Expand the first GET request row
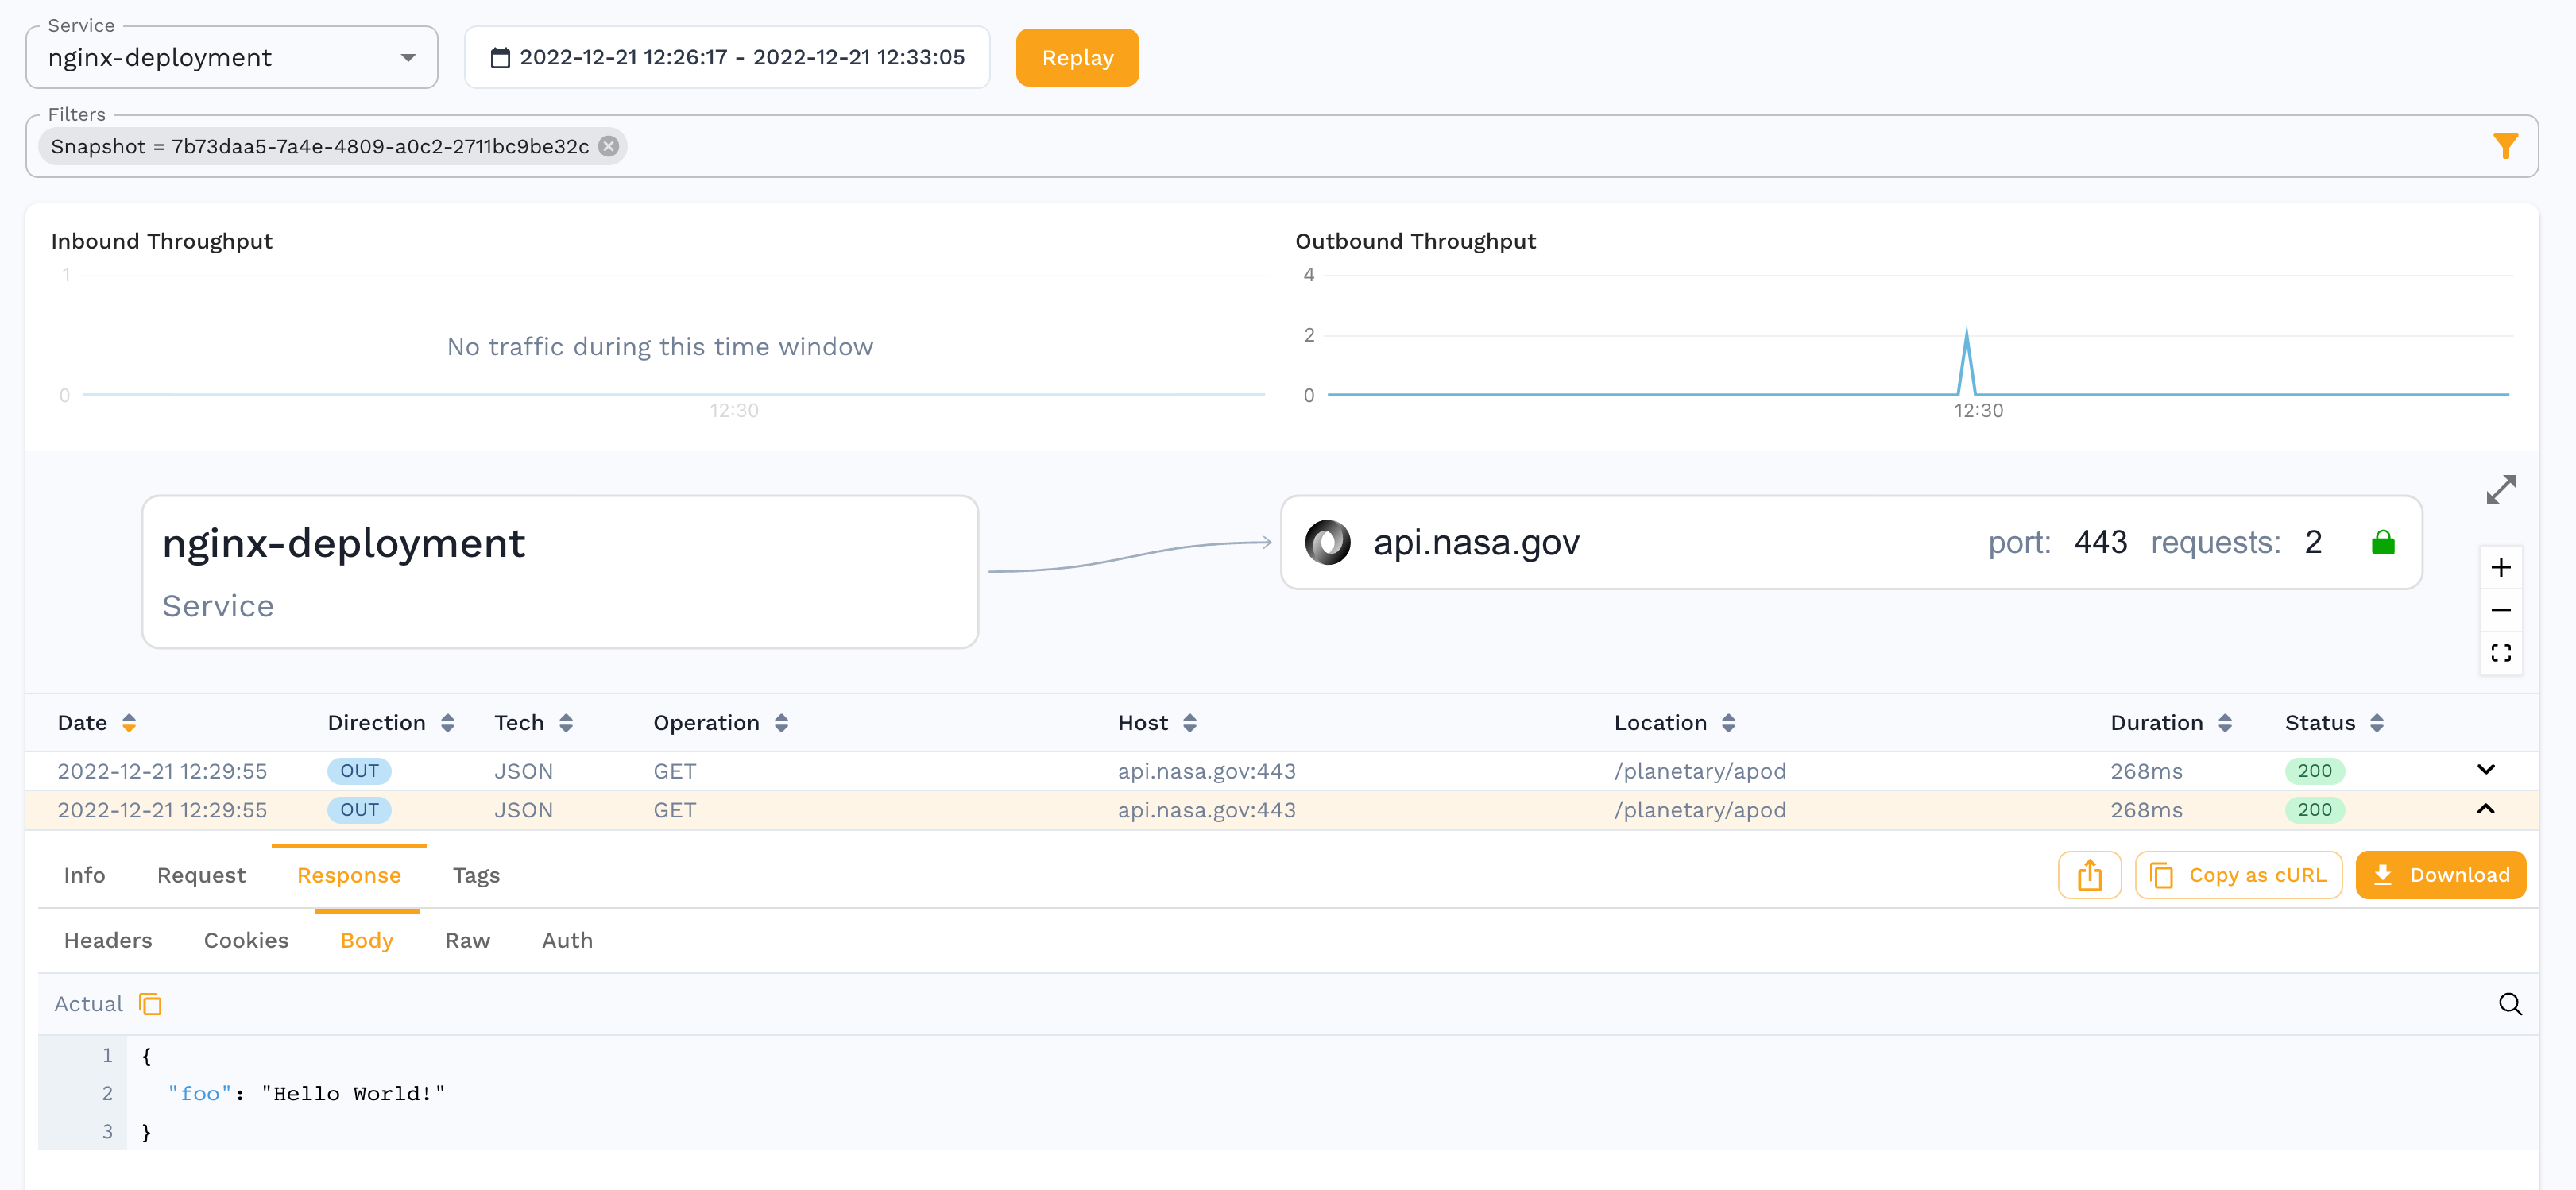Image resolution: width=2576 pixels, height=1190 pixels. [x=2486, y=769]
